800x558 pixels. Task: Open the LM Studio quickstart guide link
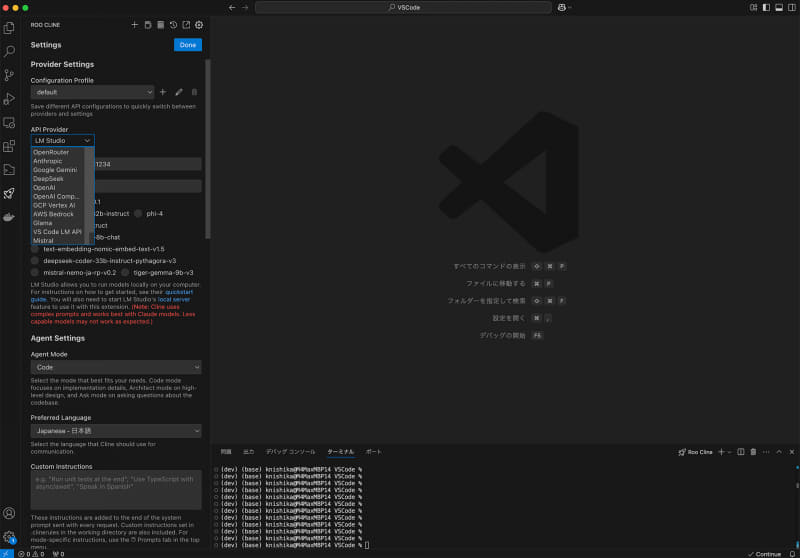(x=179, y=292)
